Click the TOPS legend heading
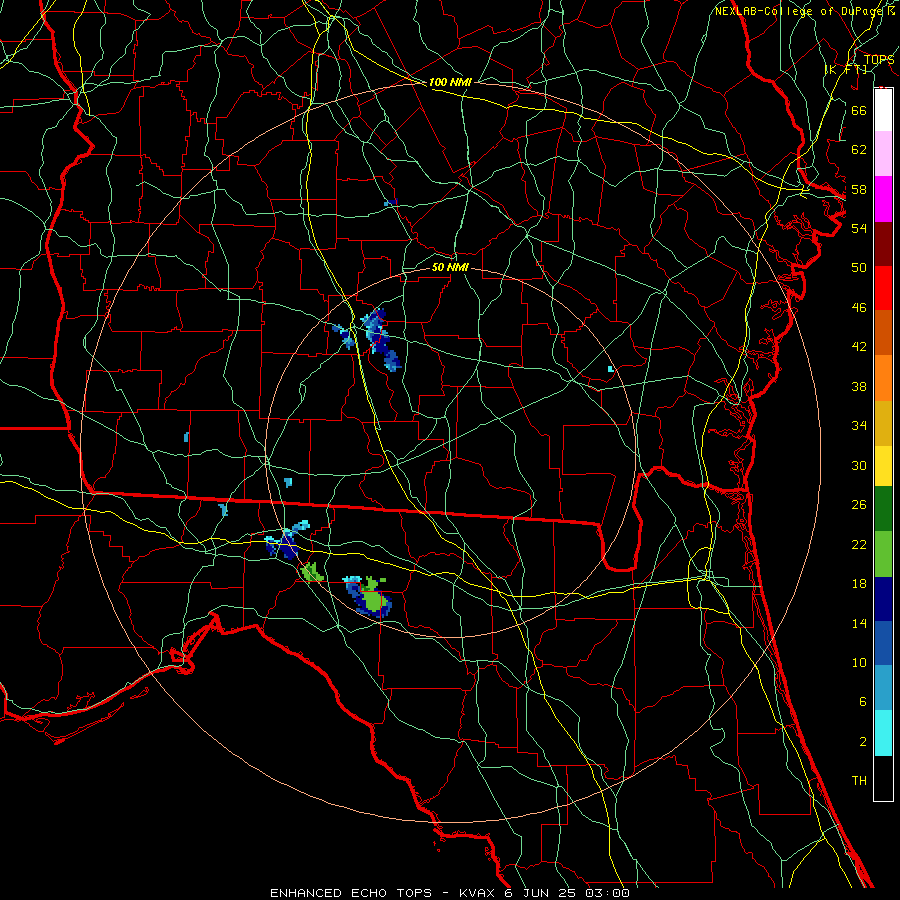 879,60
